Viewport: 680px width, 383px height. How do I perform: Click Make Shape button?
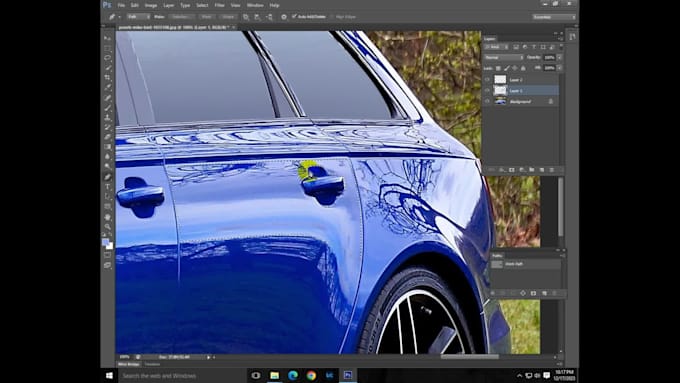229,17
